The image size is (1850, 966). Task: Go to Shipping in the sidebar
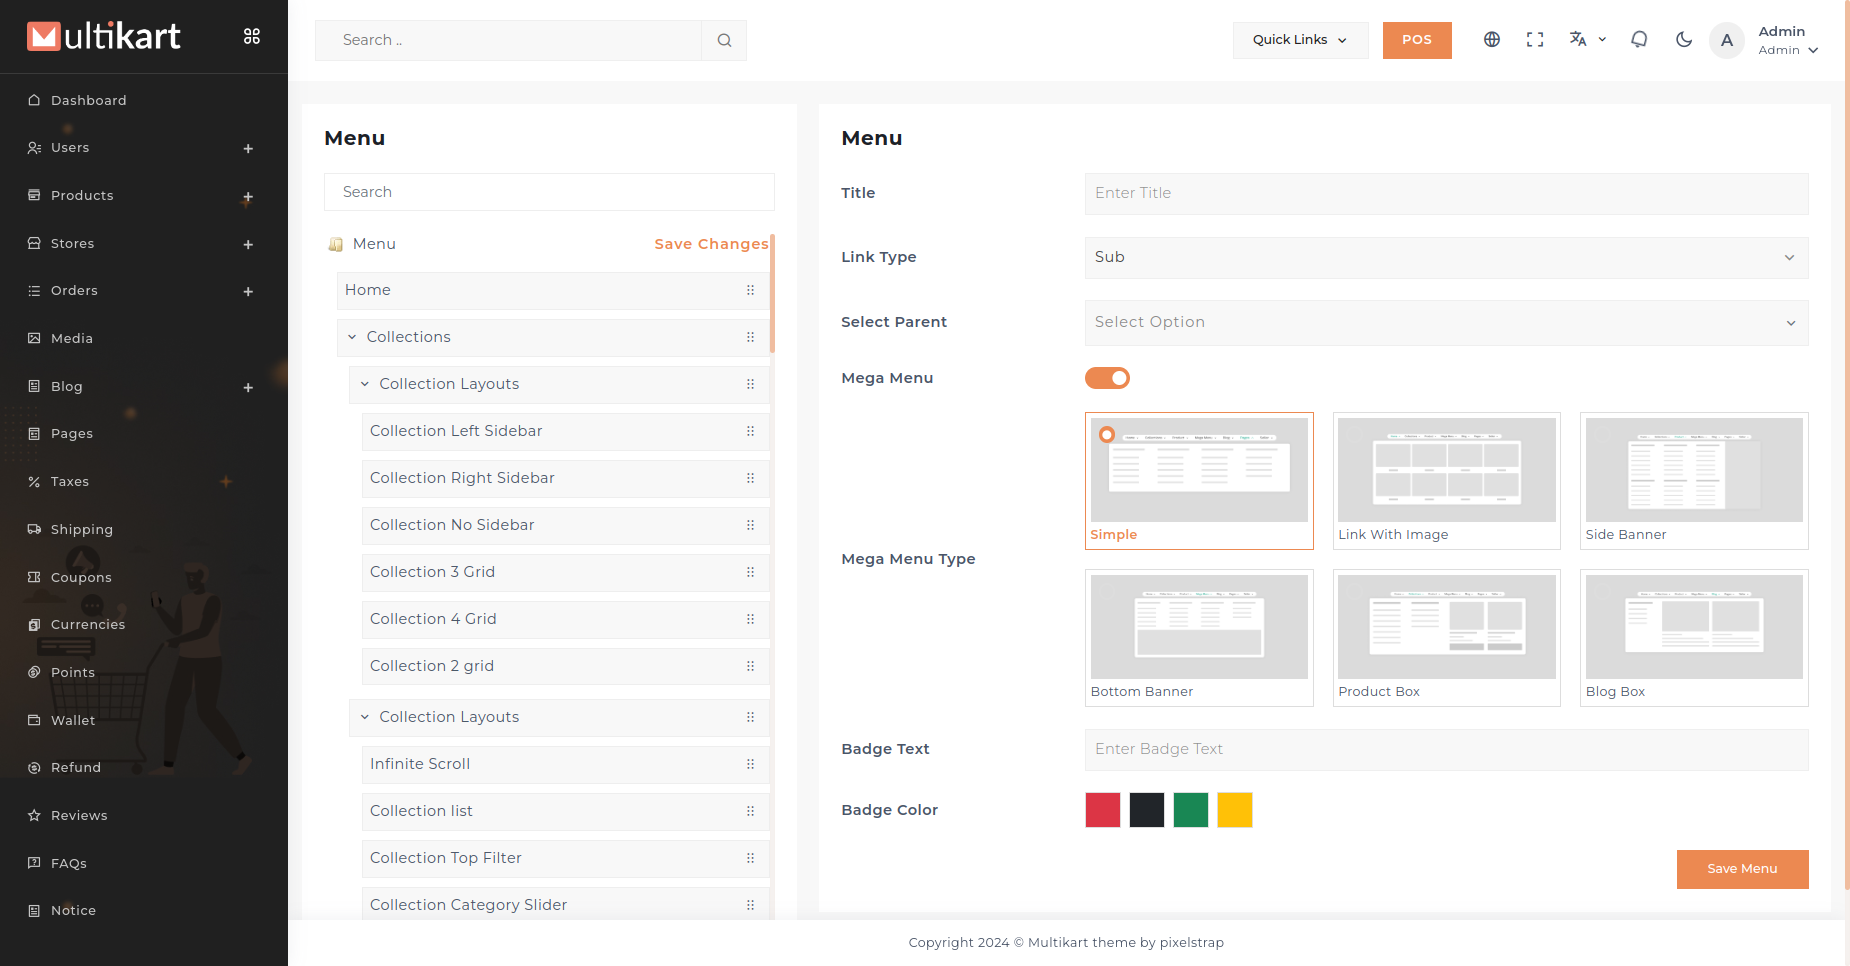coord(81,529)
